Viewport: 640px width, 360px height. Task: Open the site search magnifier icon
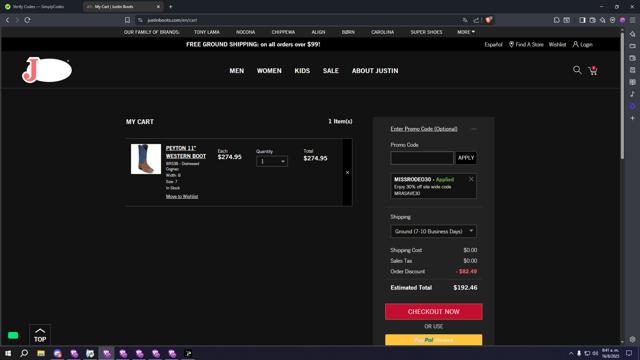[x=577, y=70]
